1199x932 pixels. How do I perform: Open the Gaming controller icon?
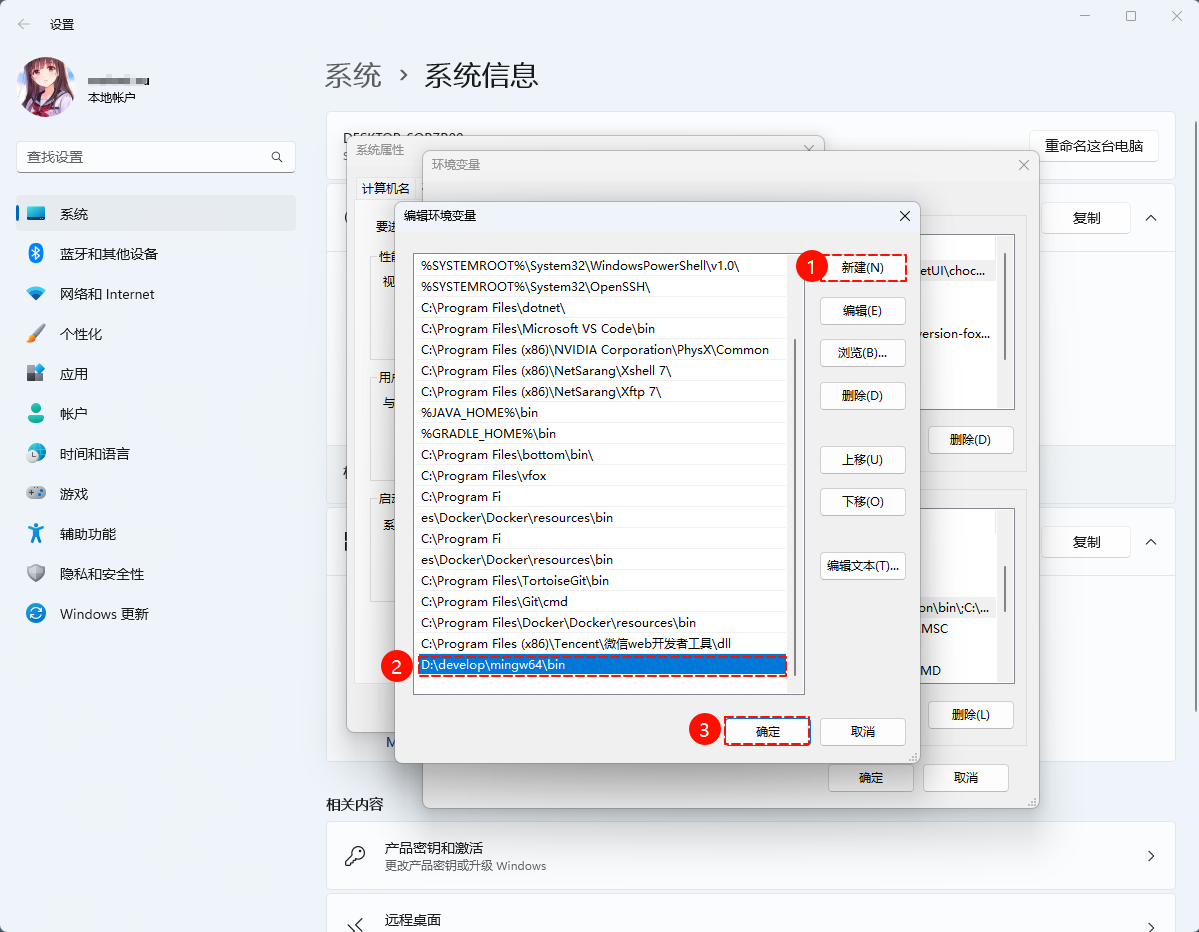click(x=36, y=494)
